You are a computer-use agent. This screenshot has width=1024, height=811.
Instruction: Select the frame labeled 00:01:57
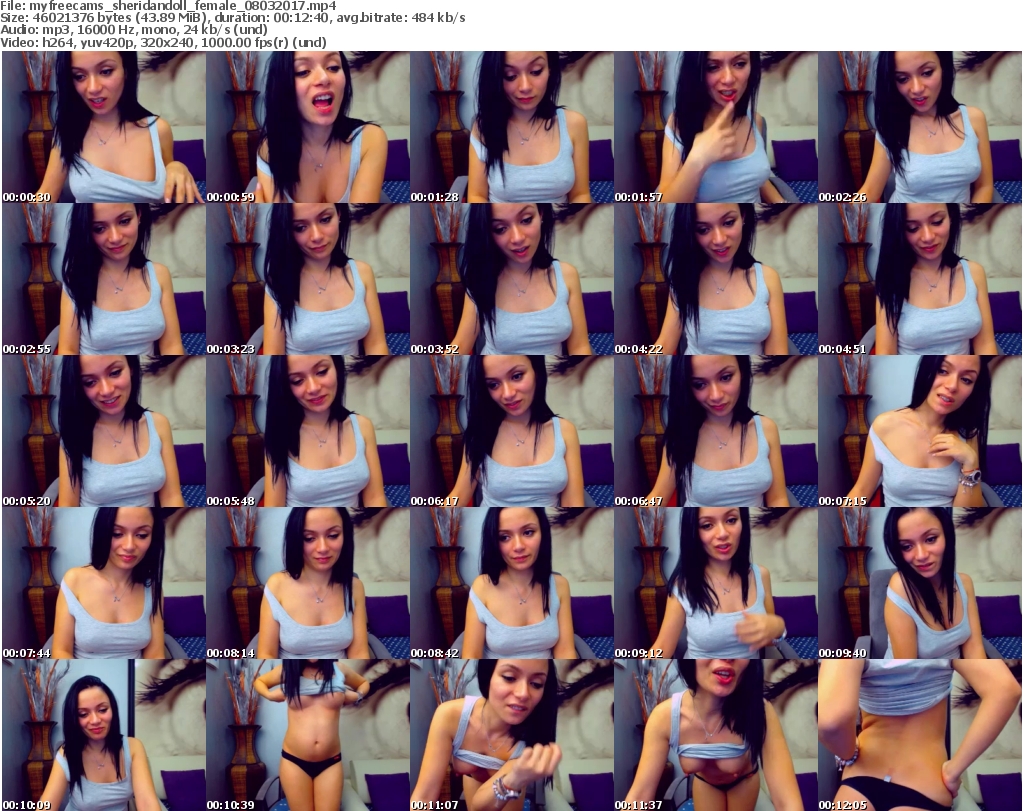tap(716, 127)
